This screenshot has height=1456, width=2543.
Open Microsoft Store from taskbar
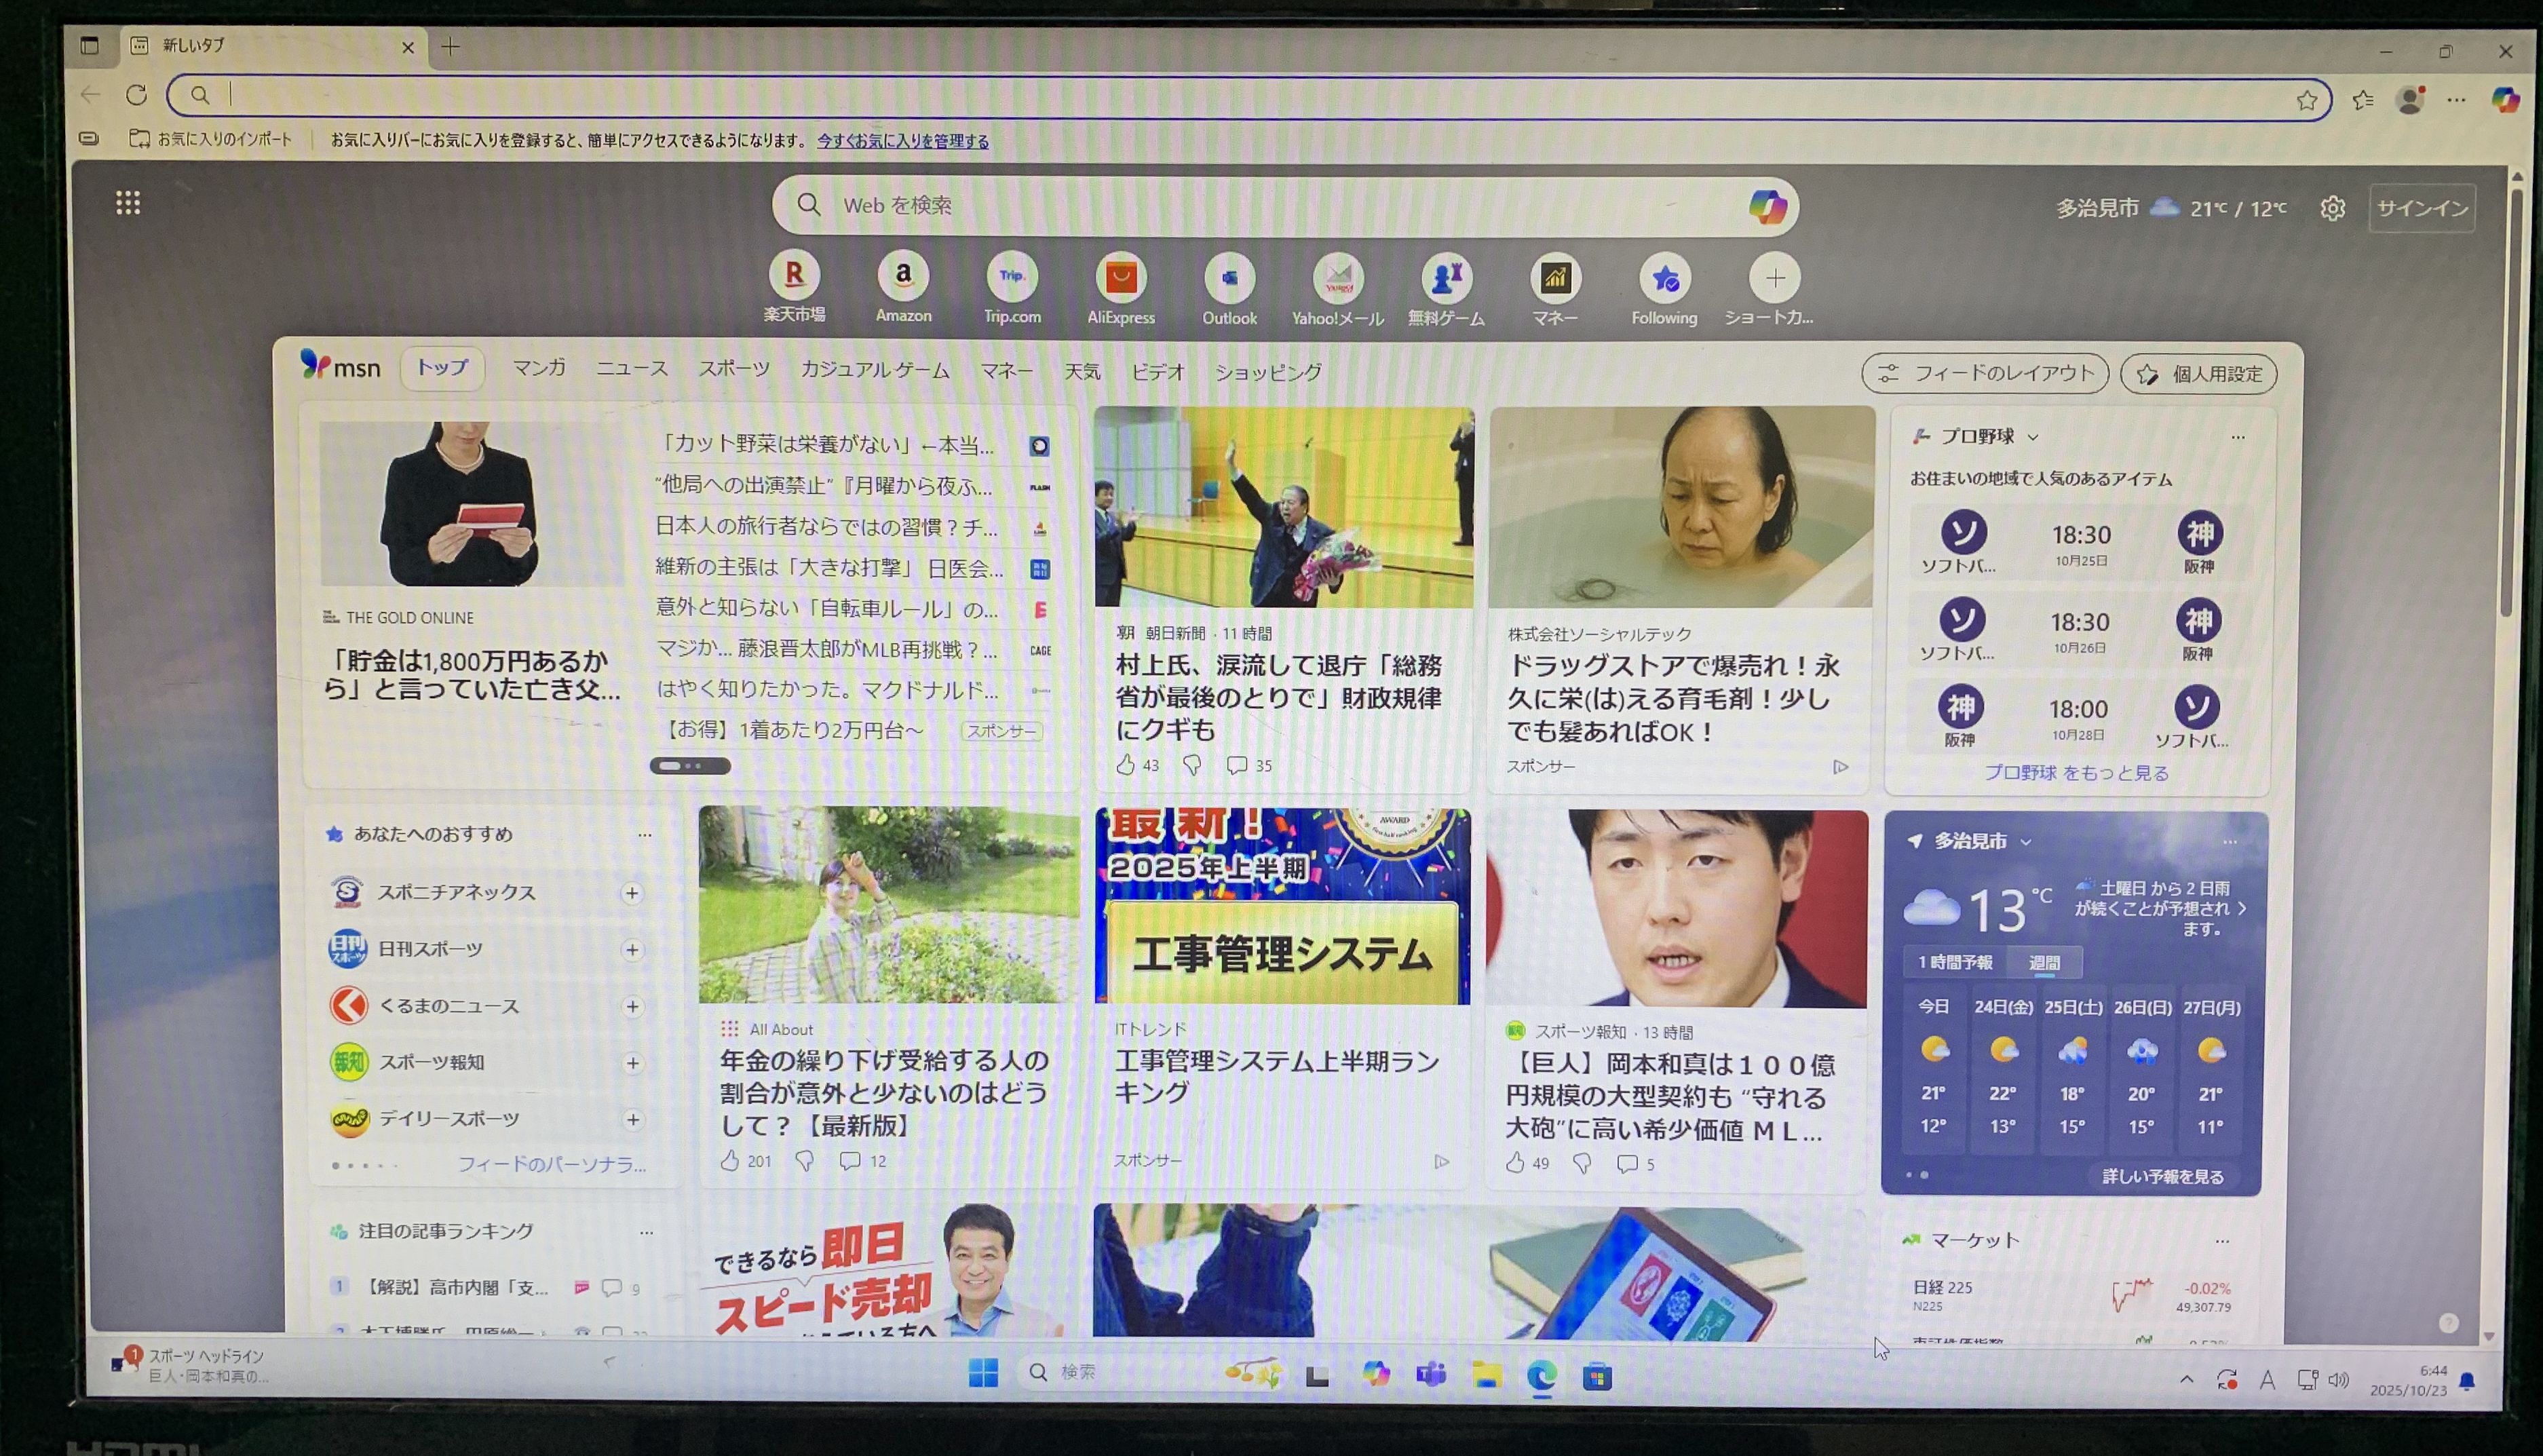[x=1597, y=1377]
